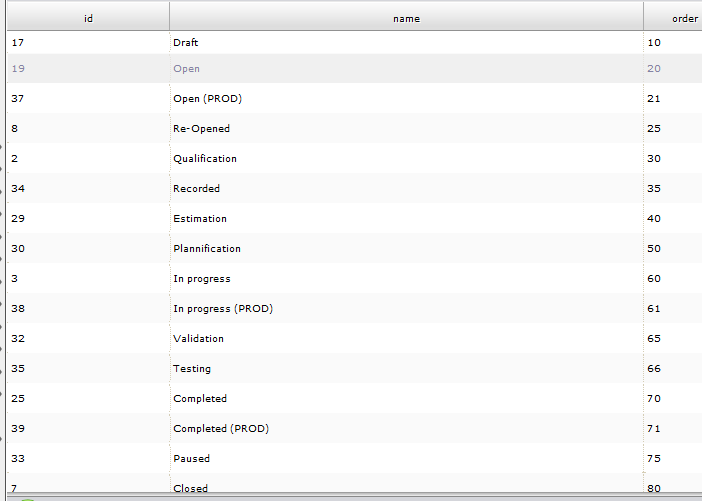Select the greyed-out Open row
Image resolution: width=702 pixels, height=501 pixels.
coord(187,69)
